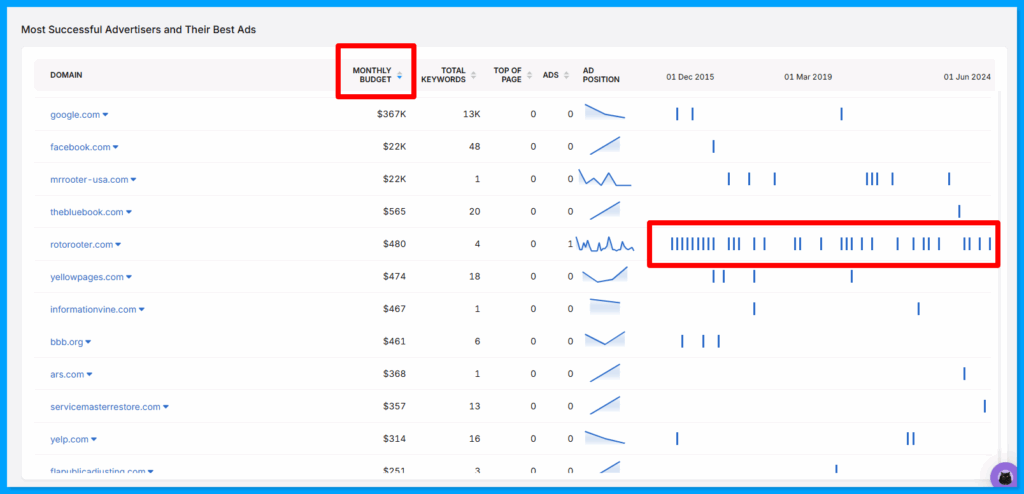Expand google.com dropdown arrow
Screen dimensions: 1024x494
pyautogui.click(x=106, y=115)
